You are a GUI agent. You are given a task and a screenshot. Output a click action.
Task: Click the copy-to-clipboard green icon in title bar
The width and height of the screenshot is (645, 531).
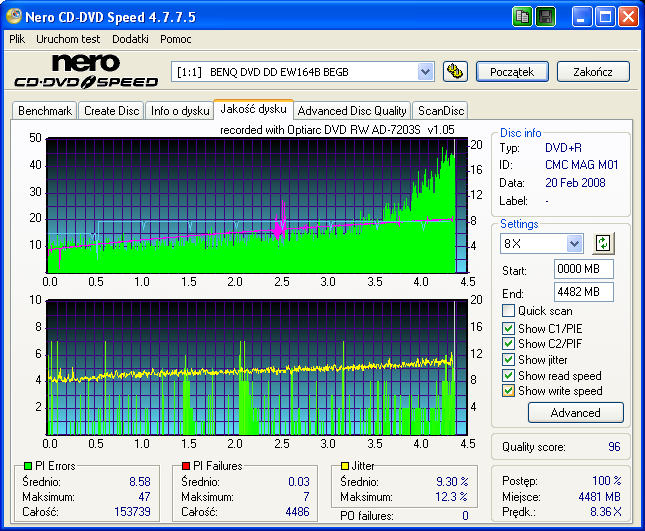[522, 17]
